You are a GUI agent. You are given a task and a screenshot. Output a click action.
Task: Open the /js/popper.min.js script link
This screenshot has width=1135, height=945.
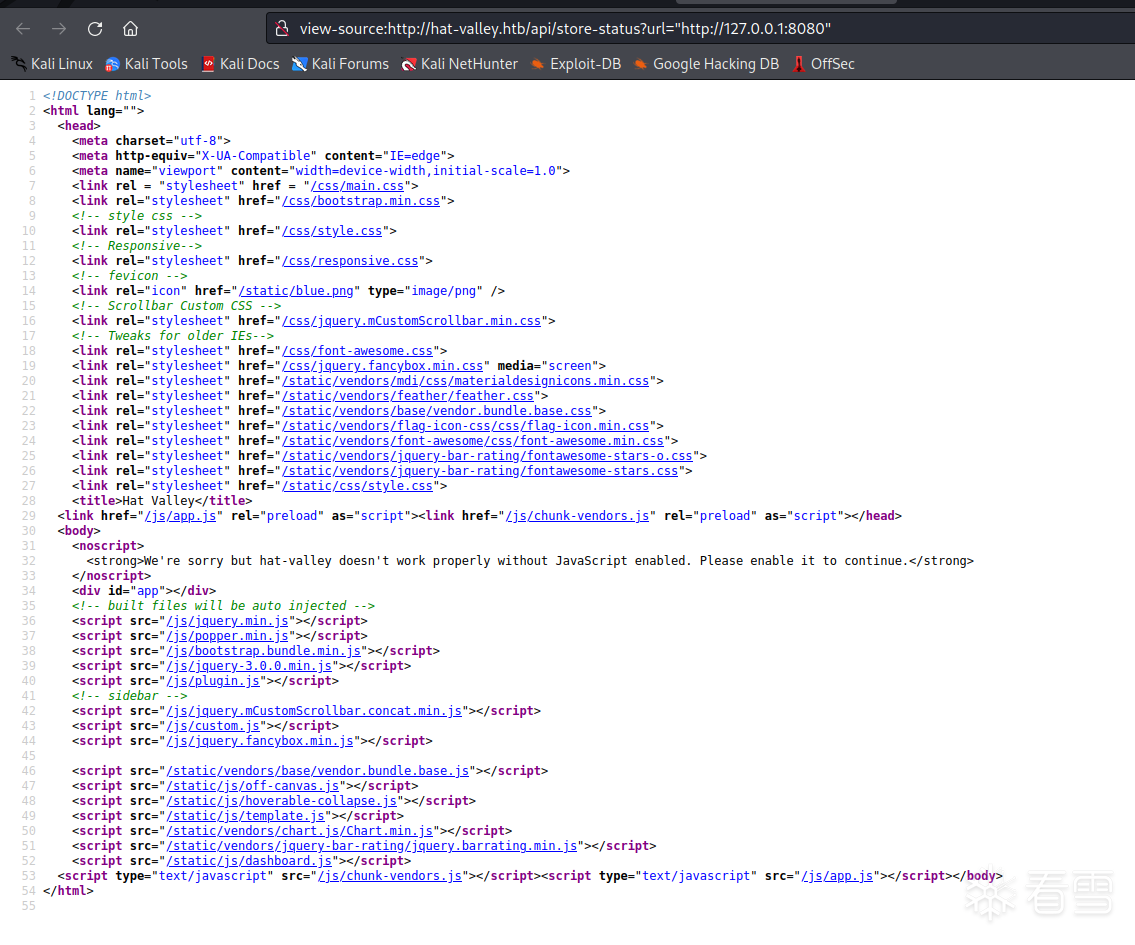(227, 636)
